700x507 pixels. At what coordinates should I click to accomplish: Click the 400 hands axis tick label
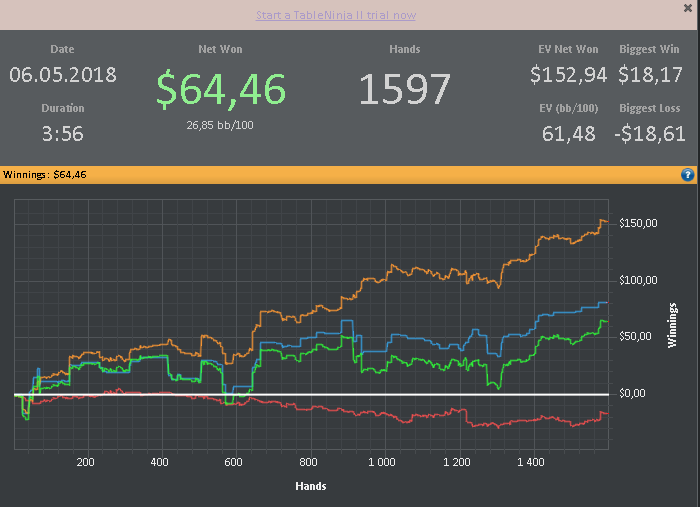(x=159, y=462)
